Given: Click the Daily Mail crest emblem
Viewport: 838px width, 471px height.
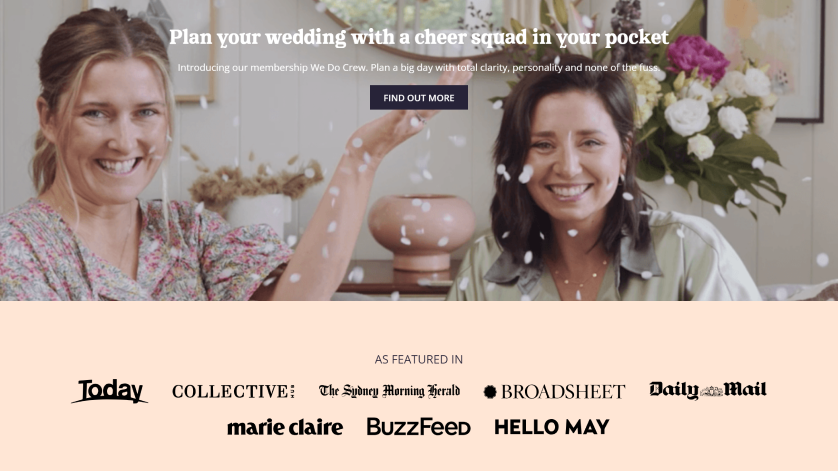Looking at the screenshot, I should (x=711, y=391).
